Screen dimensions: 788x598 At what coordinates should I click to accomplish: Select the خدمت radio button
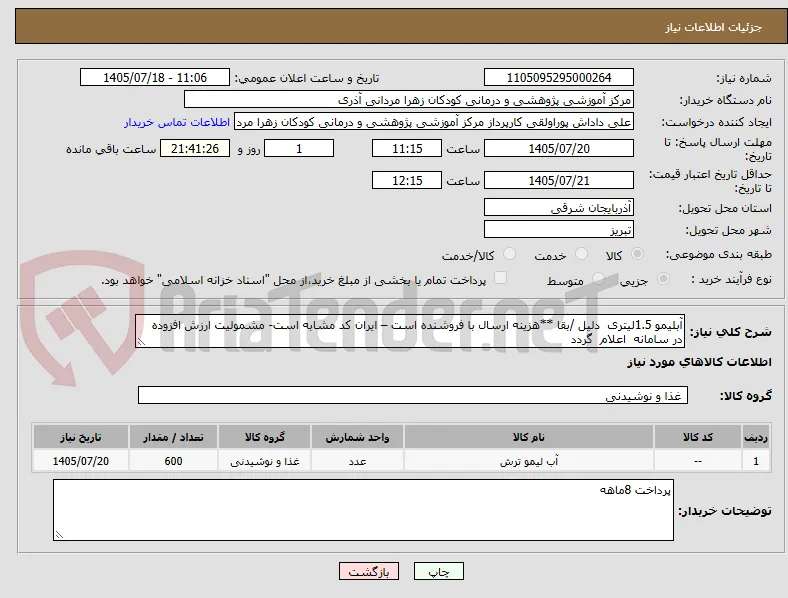click(581, 254)
